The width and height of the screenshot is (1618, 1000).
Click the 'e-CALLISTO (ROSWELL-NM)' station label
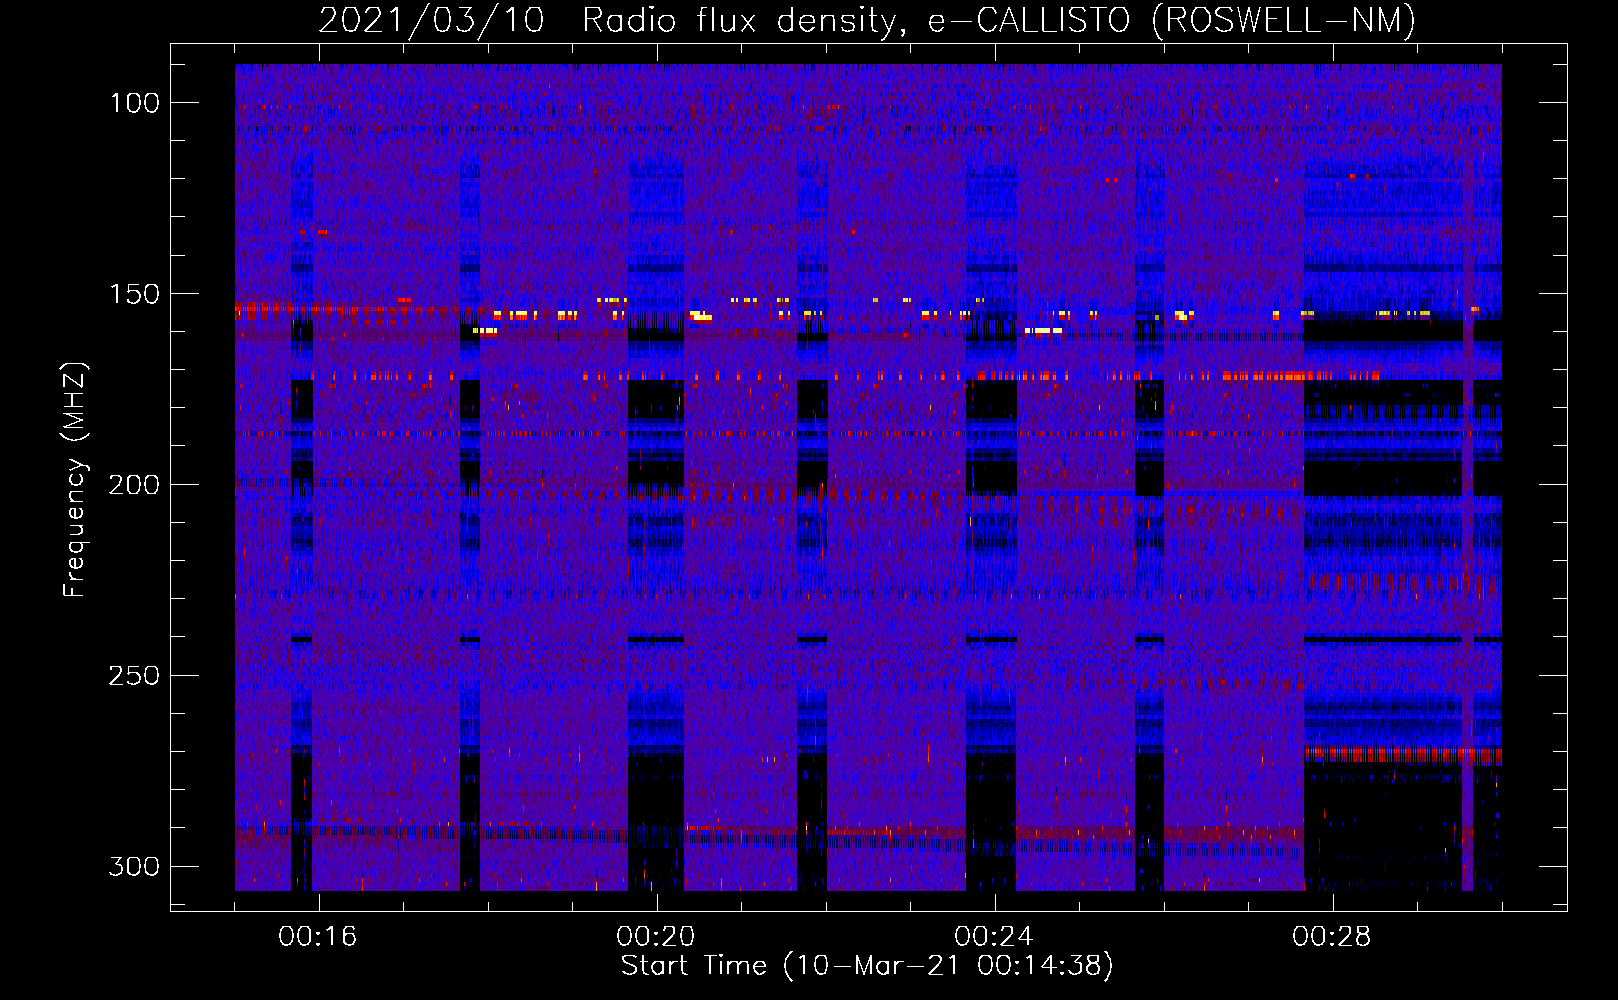1172,21
